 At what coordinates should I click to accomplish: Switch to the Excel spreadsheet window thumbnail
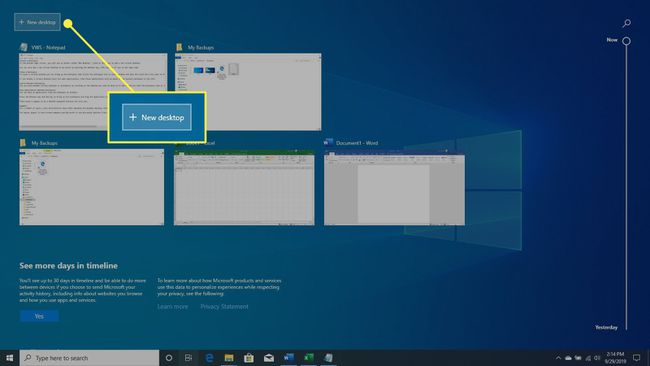tap(244, 188)
